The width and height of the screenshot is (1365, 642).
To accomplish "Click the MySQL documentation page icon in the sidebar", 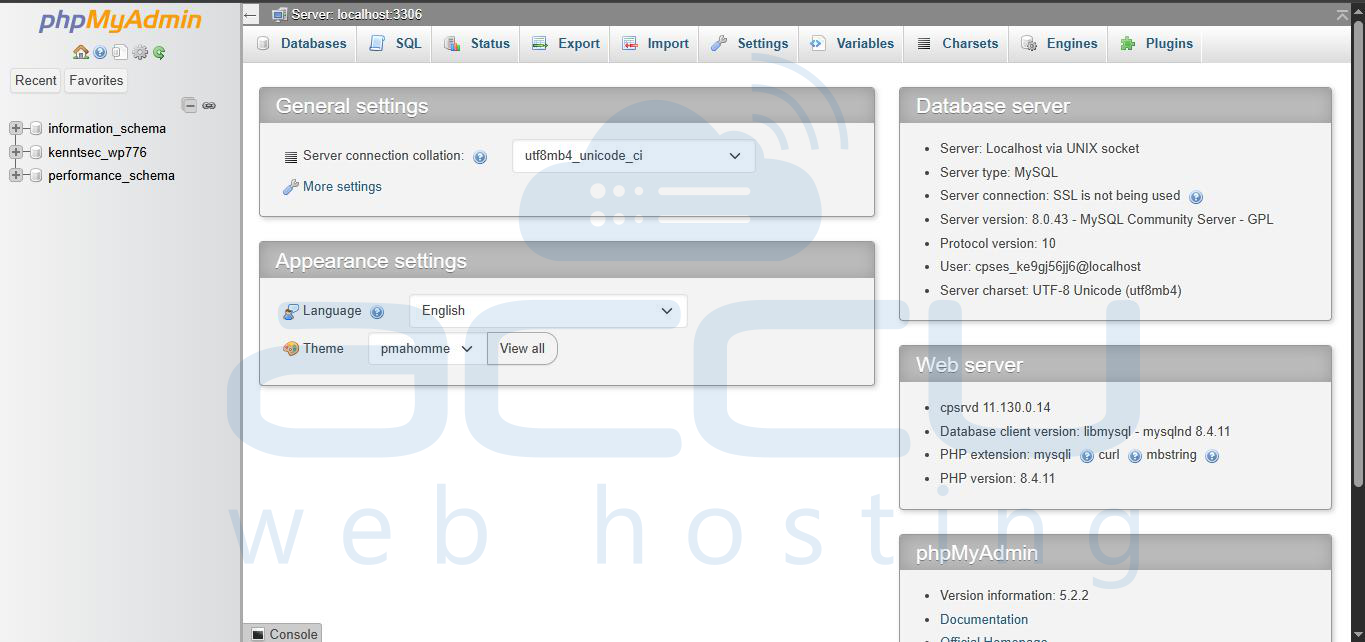I will pyautogui.click(x=120, y=53).
